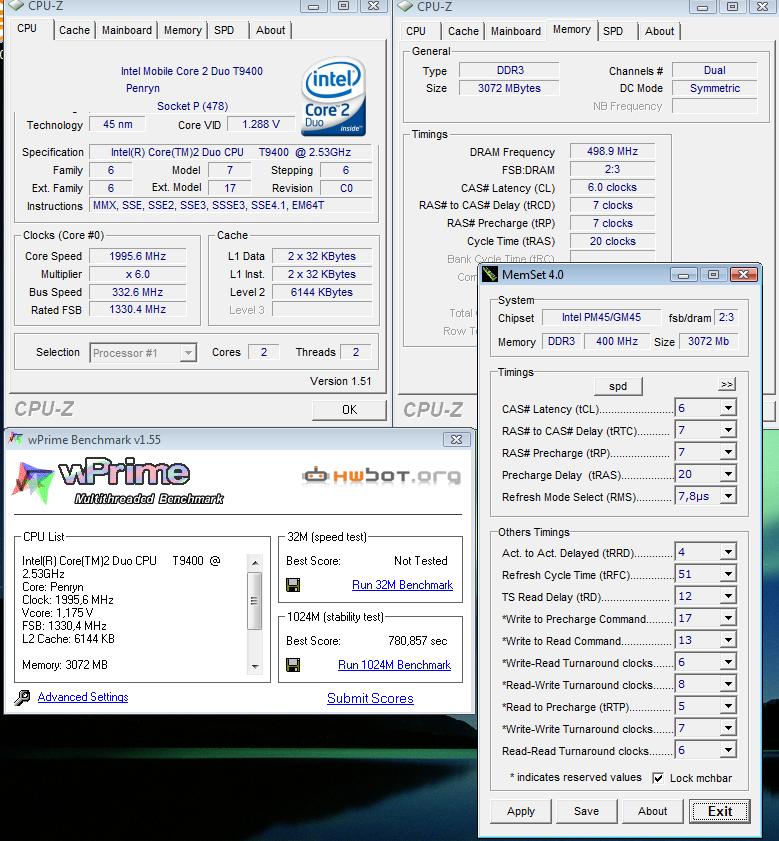Open Mainboard tab in right CPU-Z window
This screenshot has height=841, width=779.
[x=516, y=31]
